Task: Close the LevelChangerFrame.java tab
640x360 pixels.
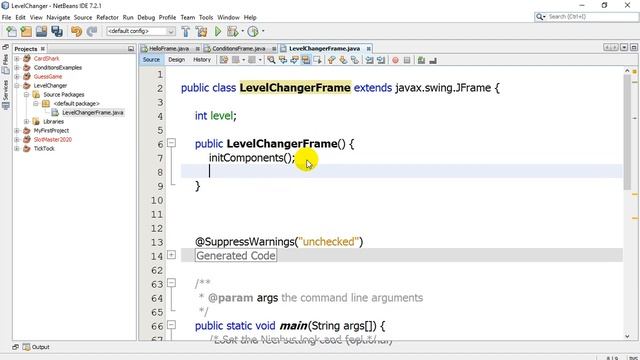Action: pyautogui.click(x=369, y=49)
